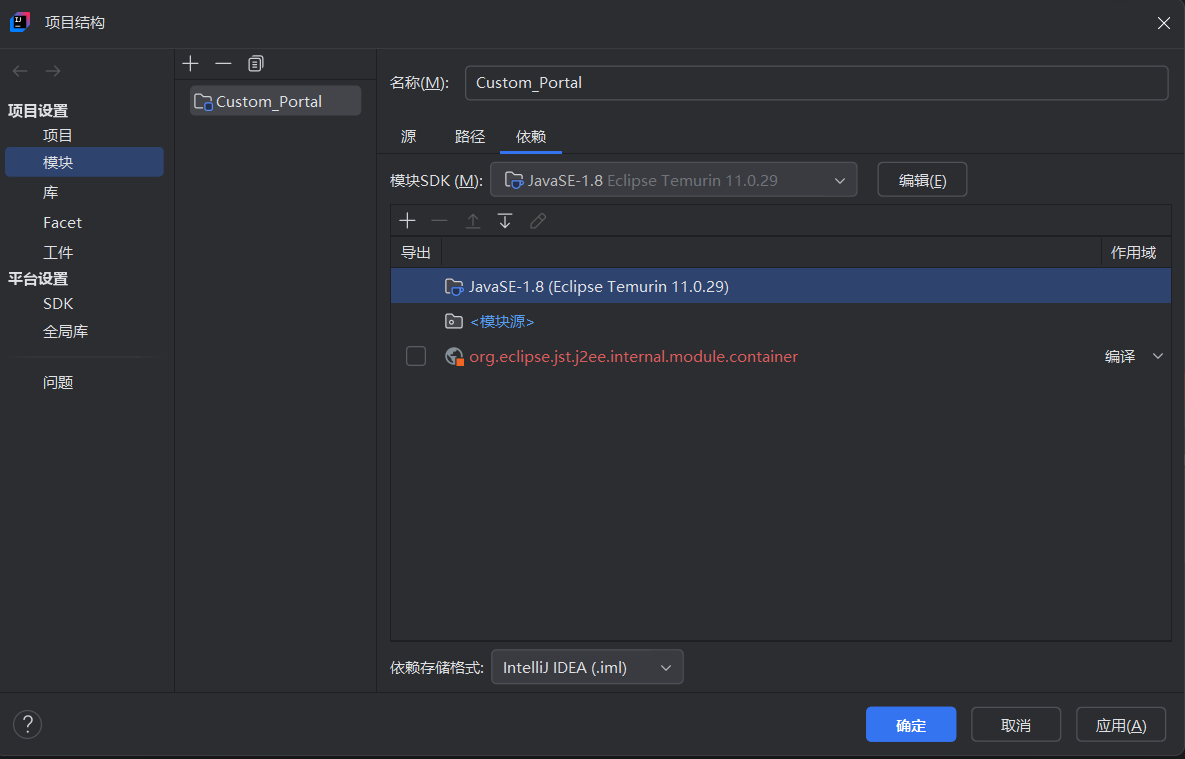This screenshot has height=759, width=1185.
Task: Switch to the 路径 tab
Action: point(469,136)
